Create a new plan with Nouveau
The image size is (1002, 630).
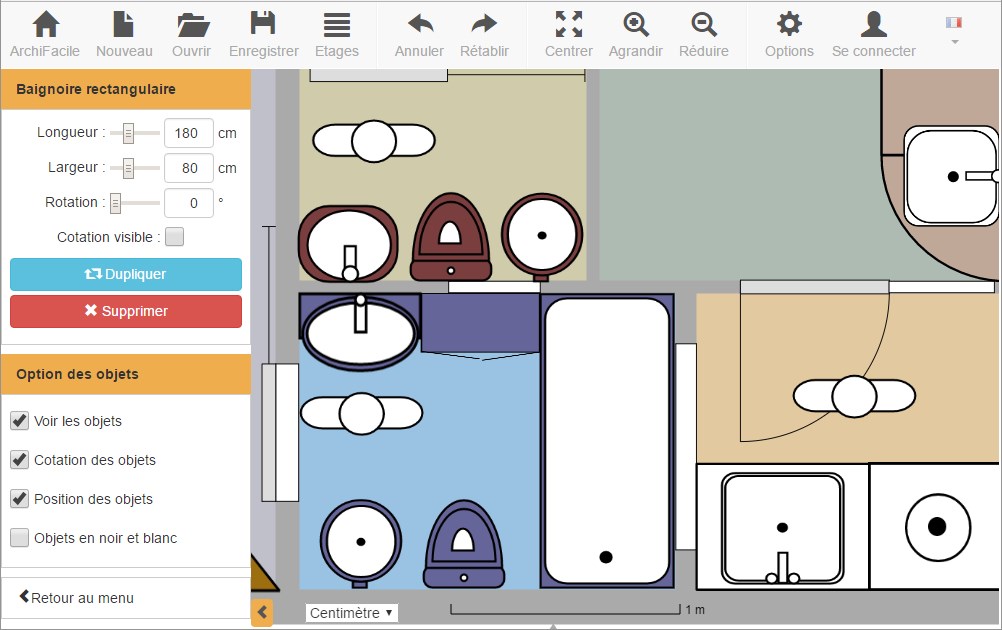[124, 34]
